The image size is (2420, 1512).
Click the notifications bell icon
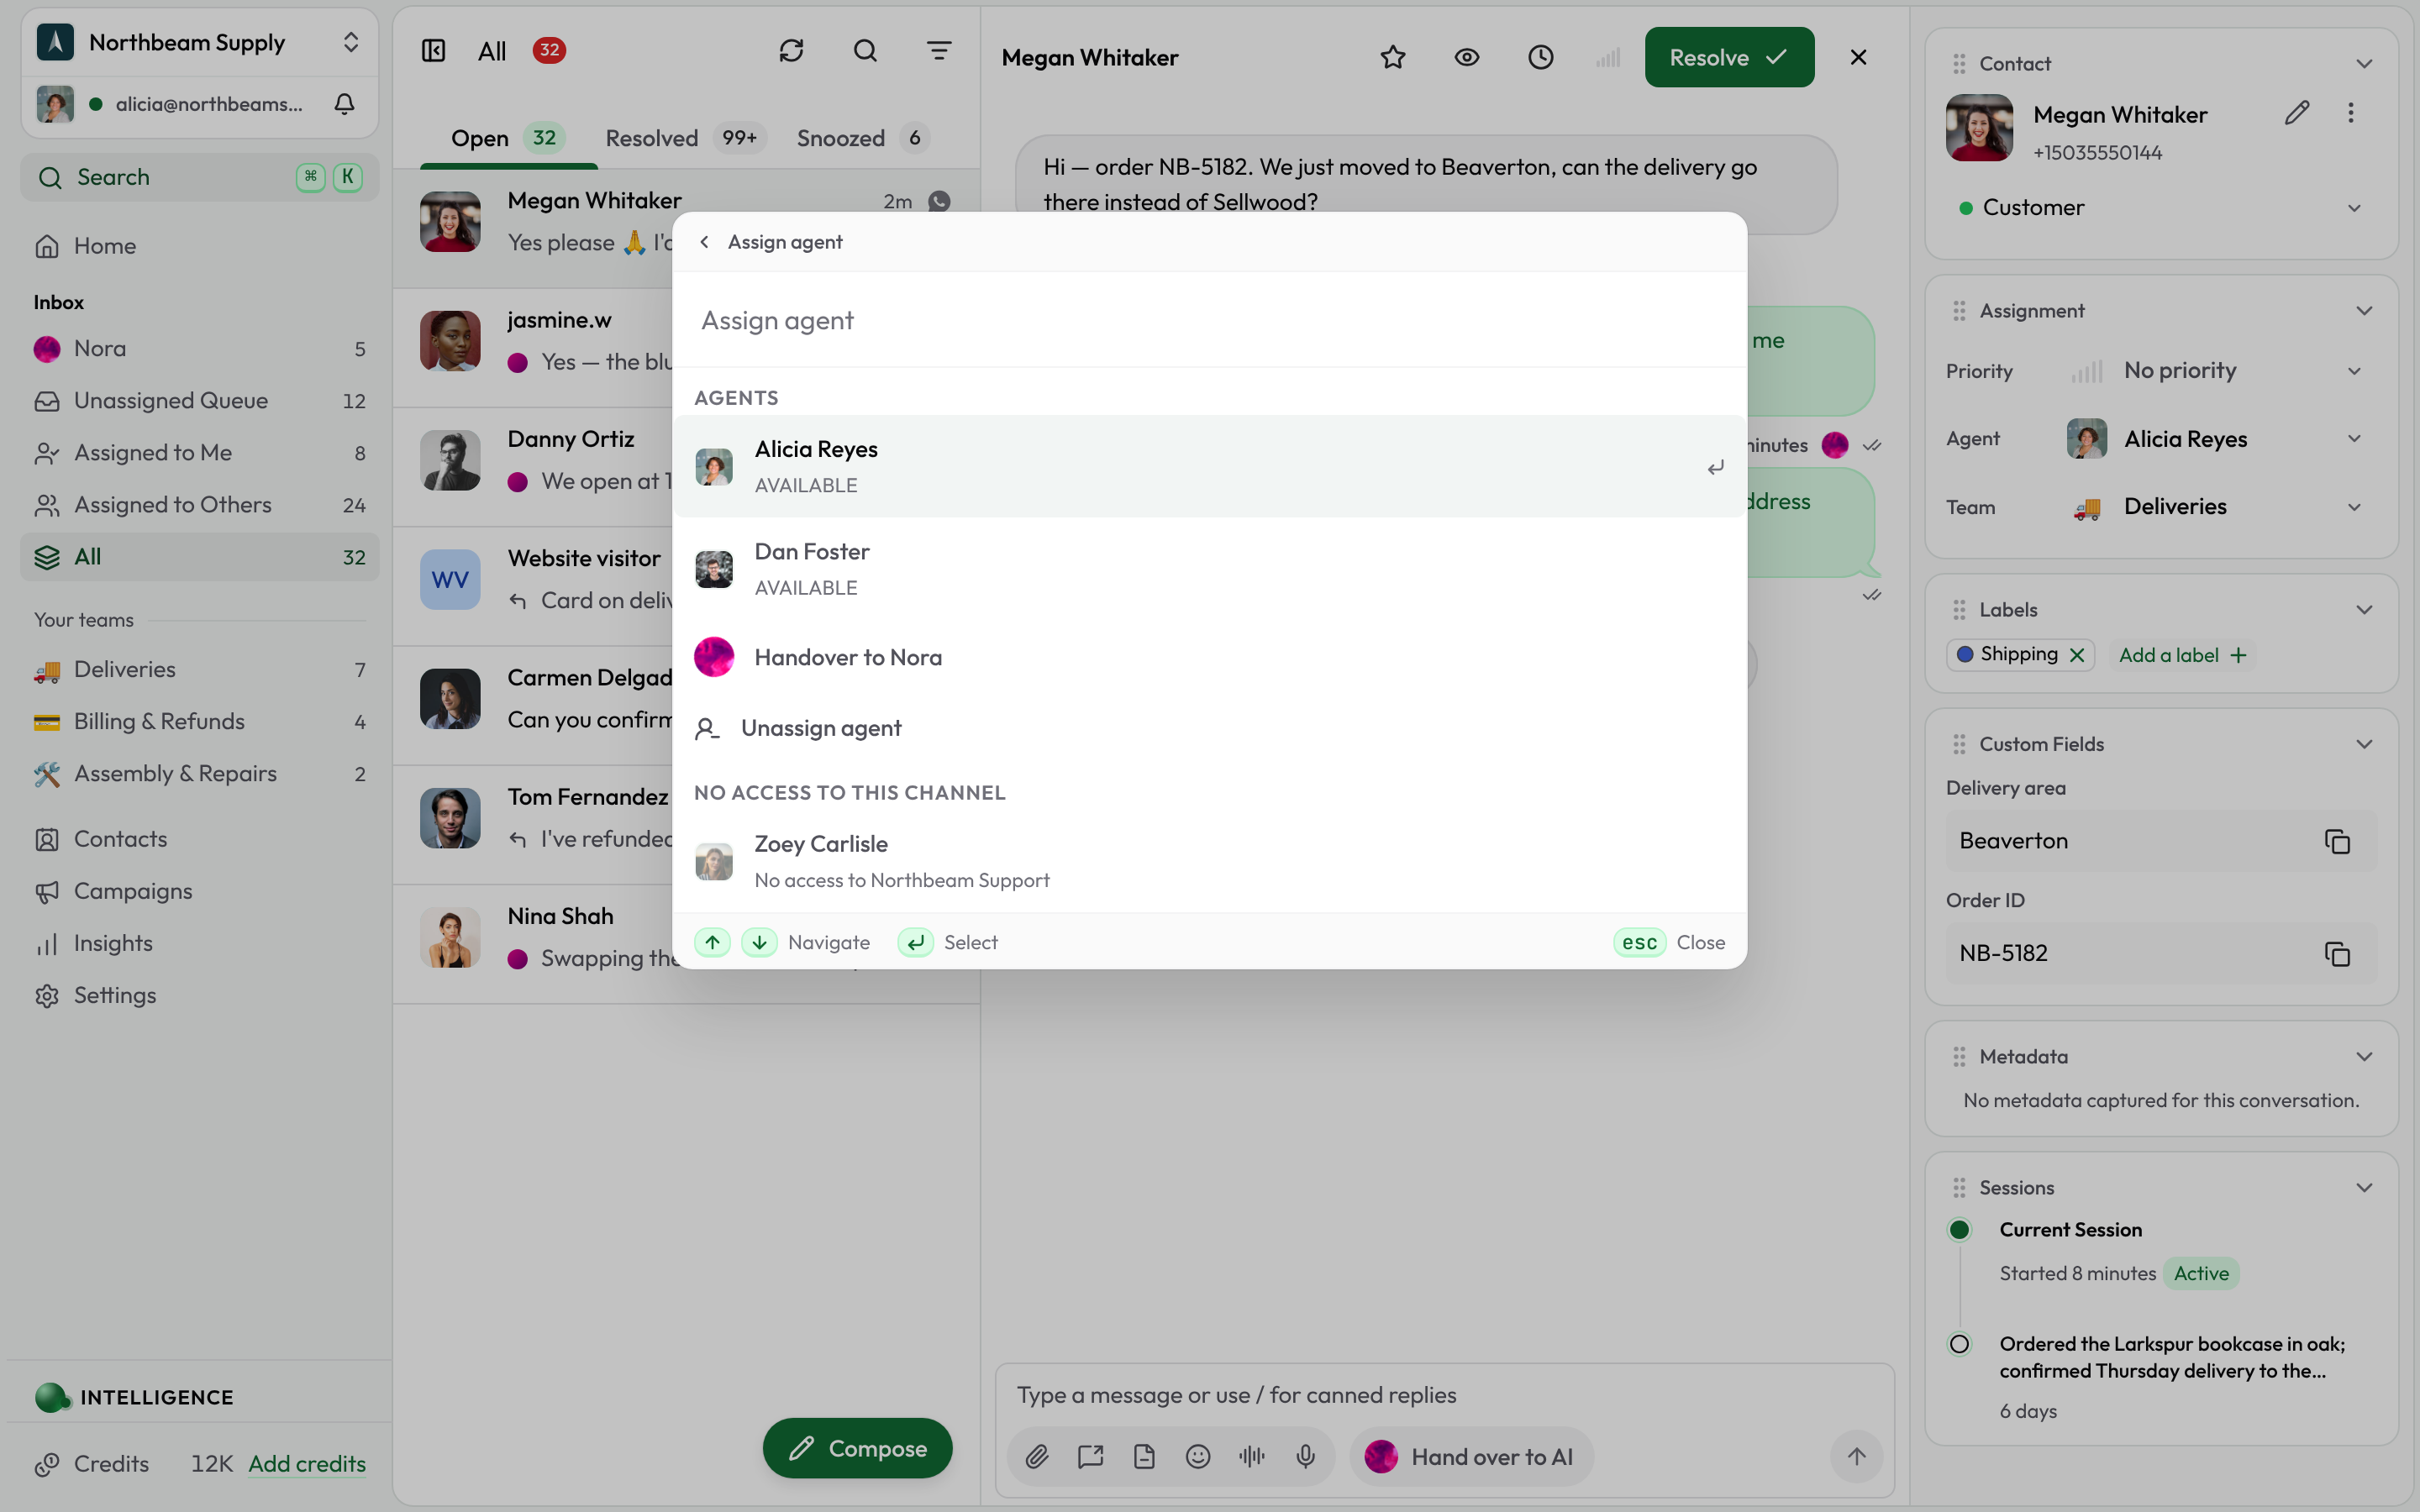pos(345,104)
